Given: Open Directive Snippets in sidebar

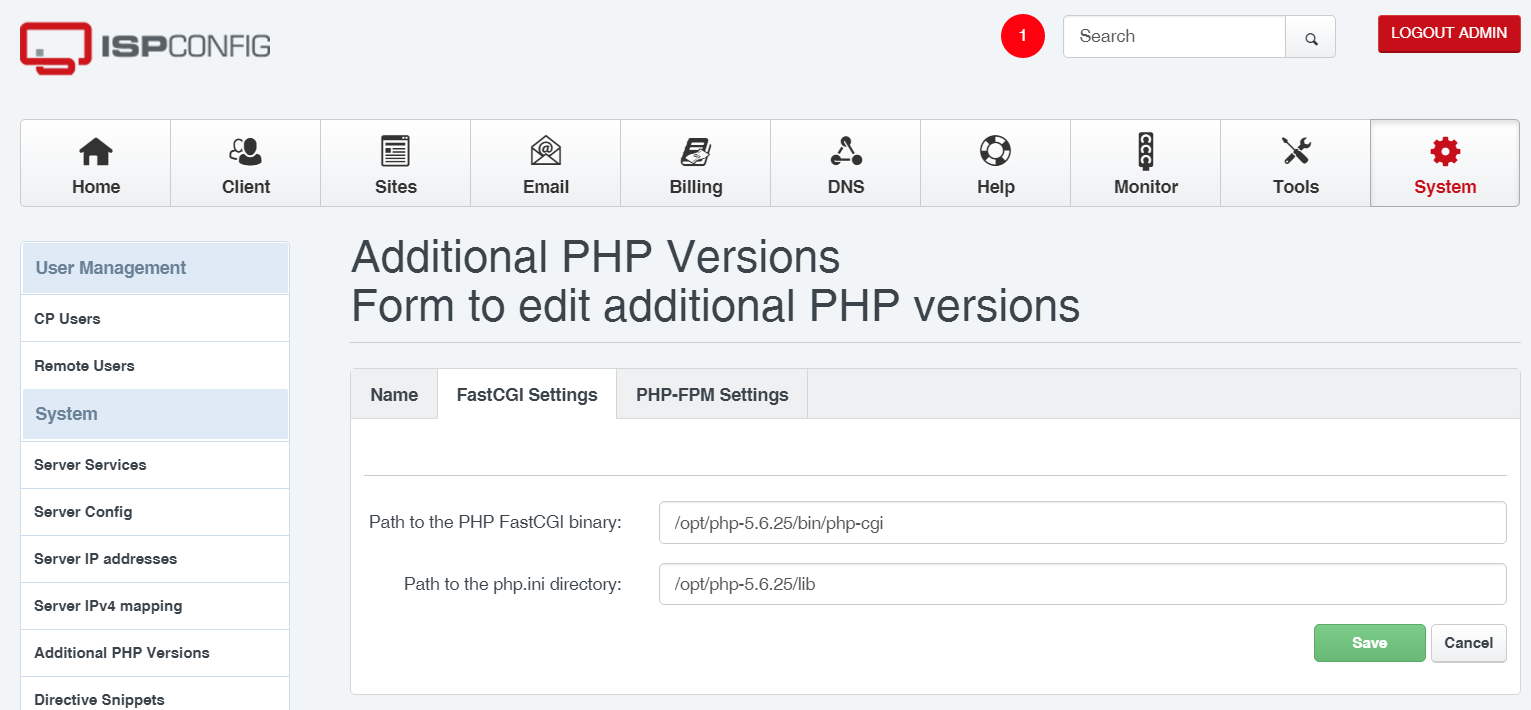Looking at the screenshot, I should (x=155, y=696).
